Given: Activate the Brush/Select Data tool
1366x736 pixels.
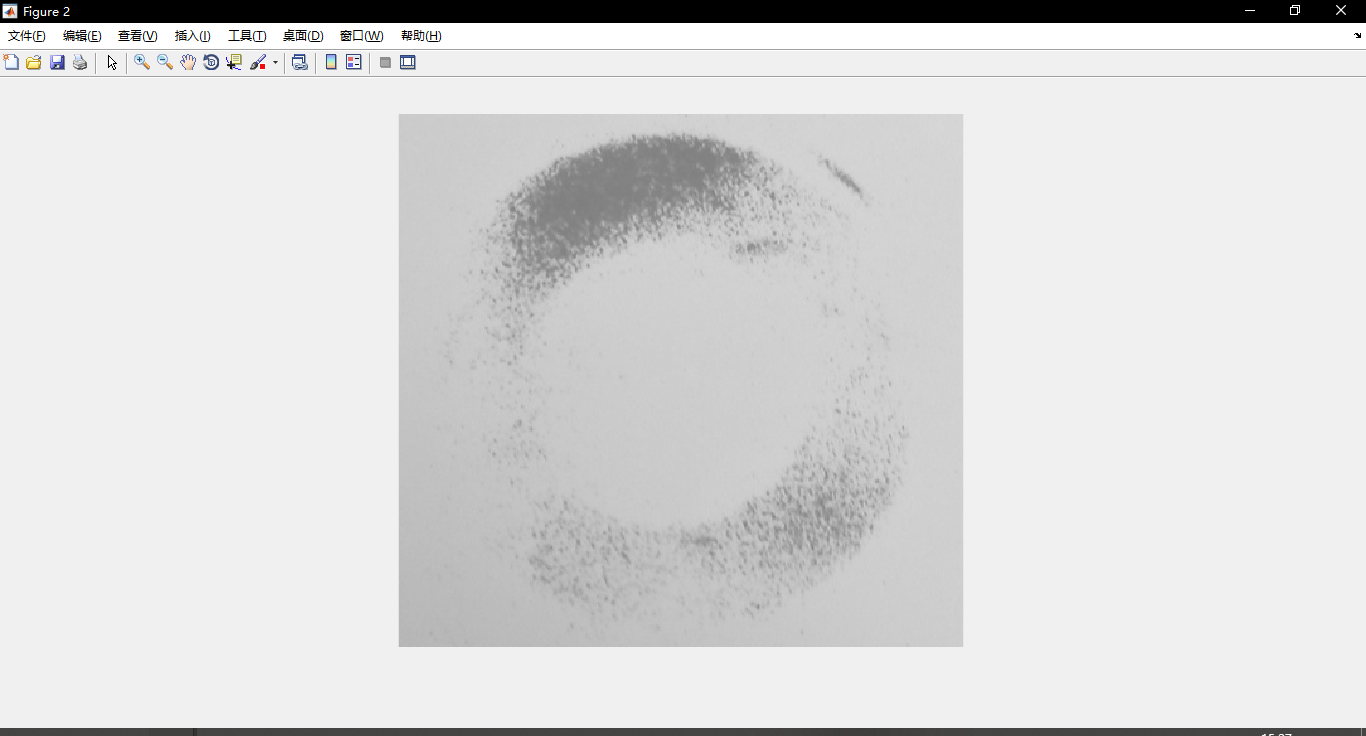Looking at the screenshot, I should pyautogui.click(x=258, y=62).
